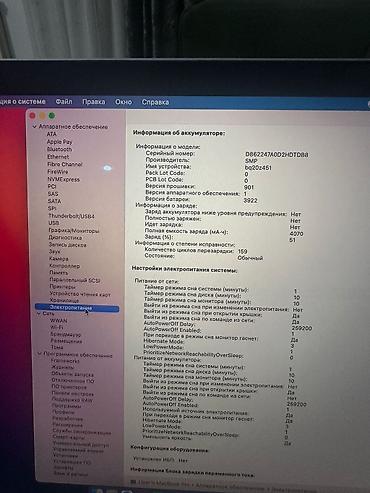Click the yellow minimize window button
Viewport: 370px width, 493px height.
(42, 116)
